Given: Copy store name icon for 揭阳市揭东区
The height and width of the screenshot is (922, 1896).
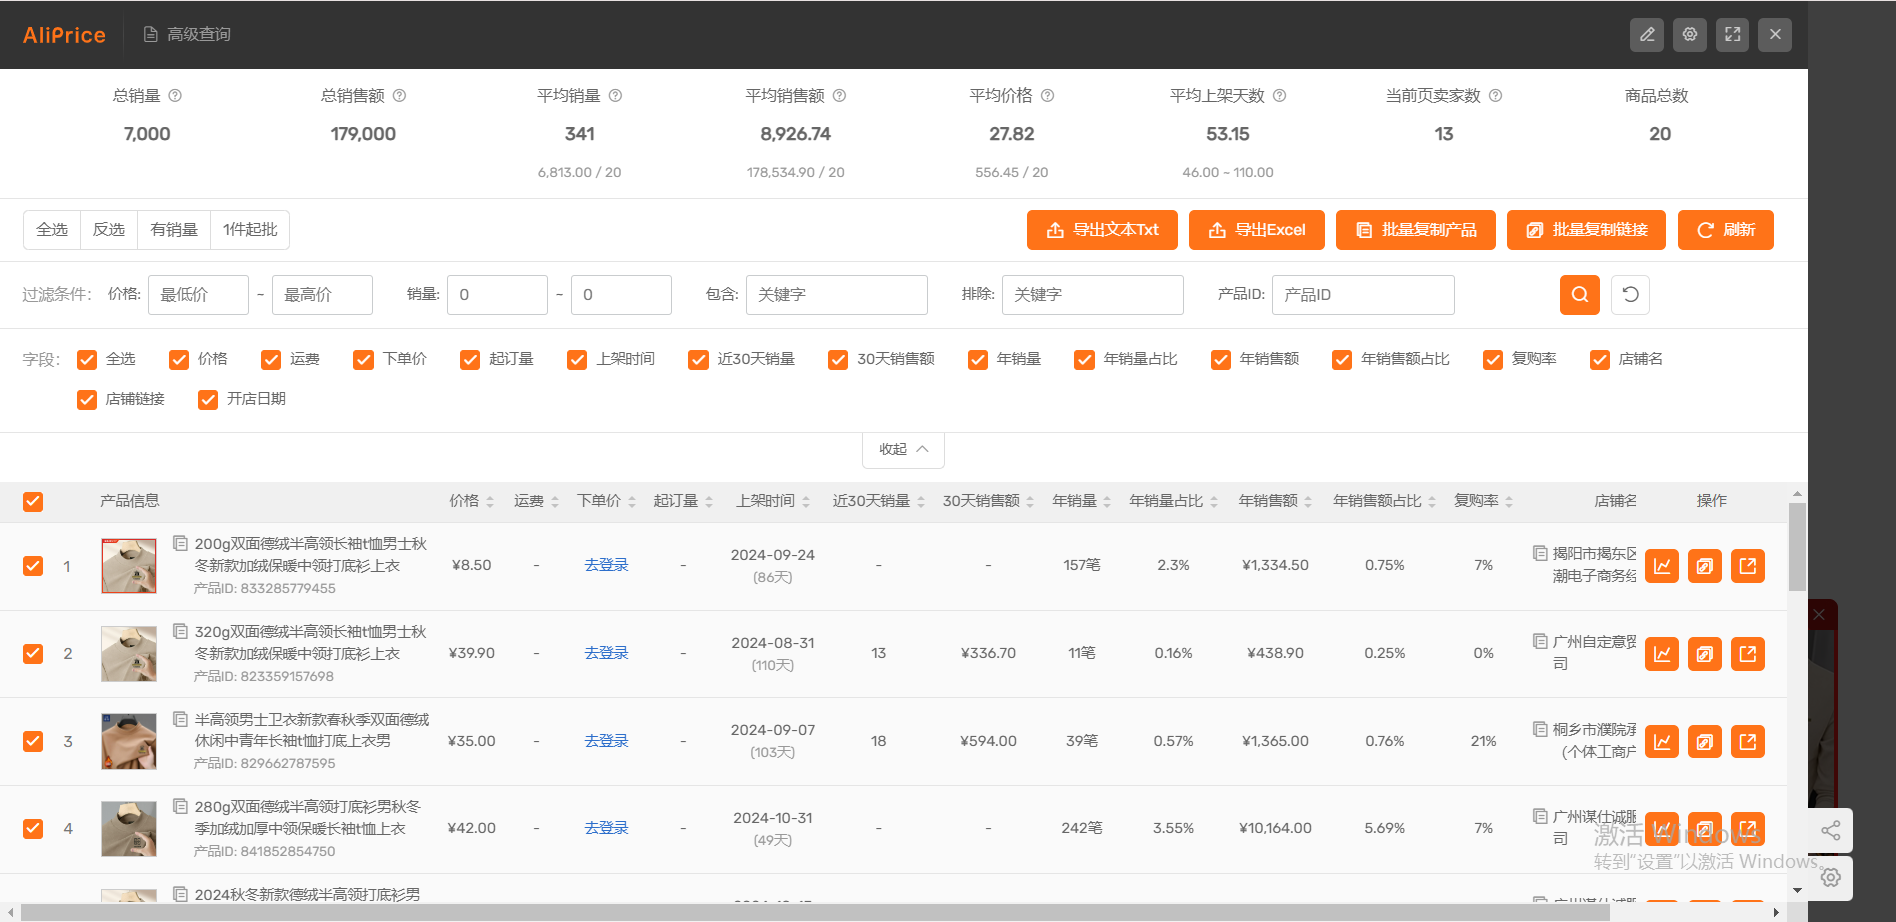Looking at the screenshot, I should coord(1540,552).
